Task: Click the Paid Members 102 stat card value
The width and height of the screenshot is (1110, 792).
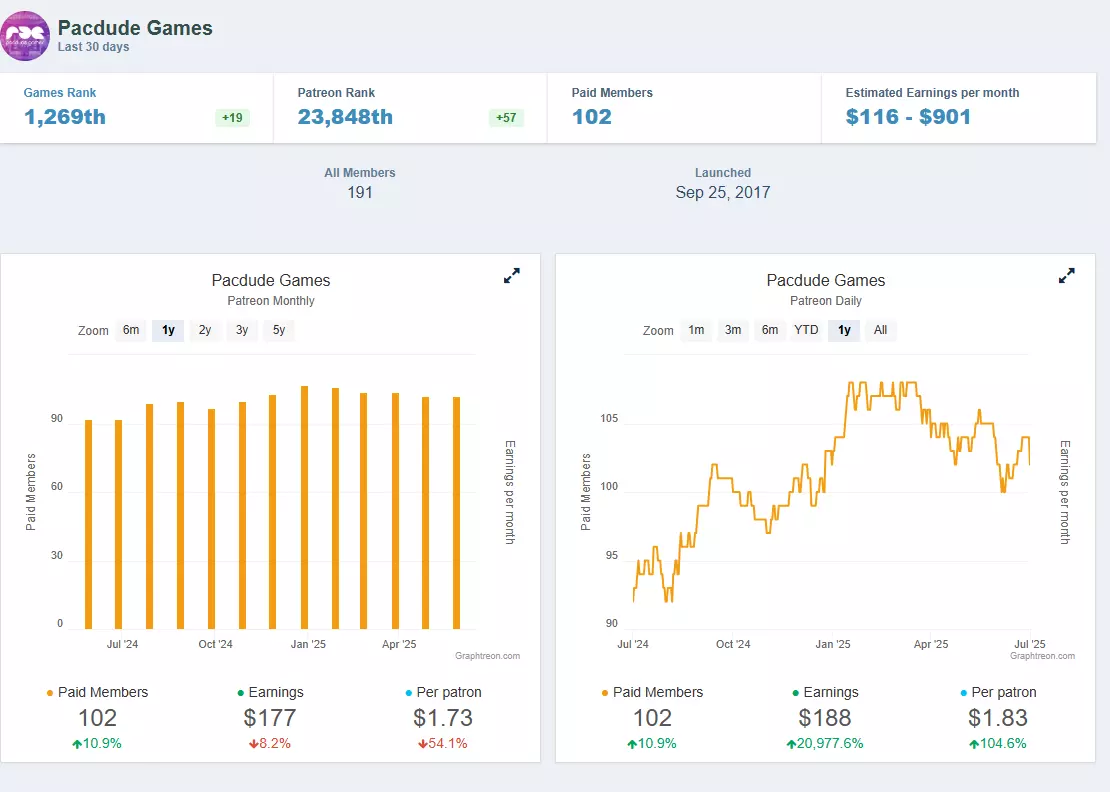Action: pos(592,117)
